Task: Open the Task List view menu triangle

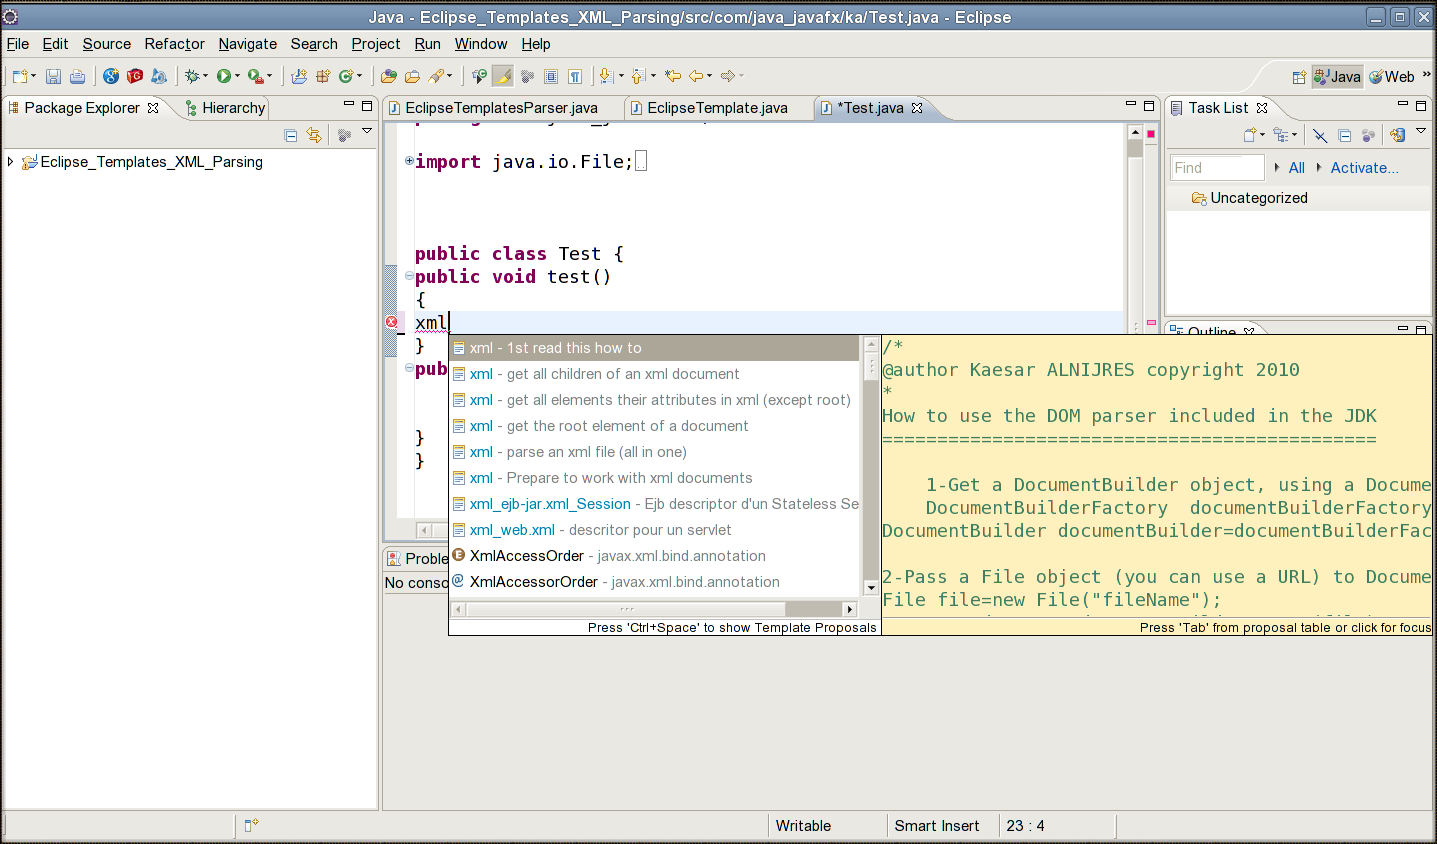Action: [x=1421, y=132]
